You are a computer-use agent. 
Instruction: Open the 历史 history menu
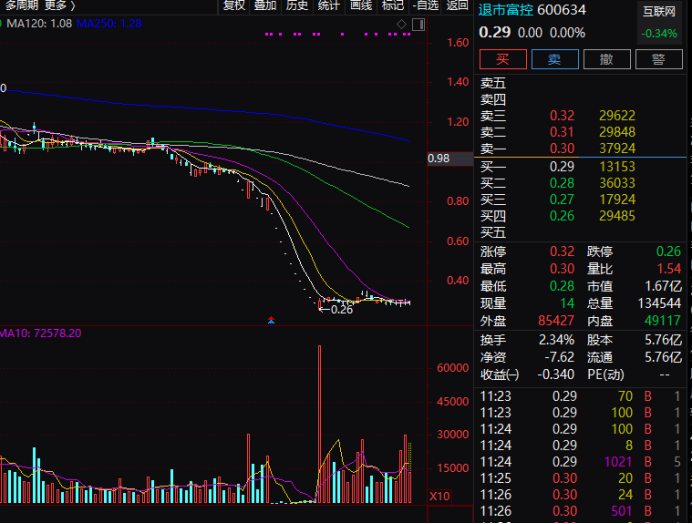(297, 5)
